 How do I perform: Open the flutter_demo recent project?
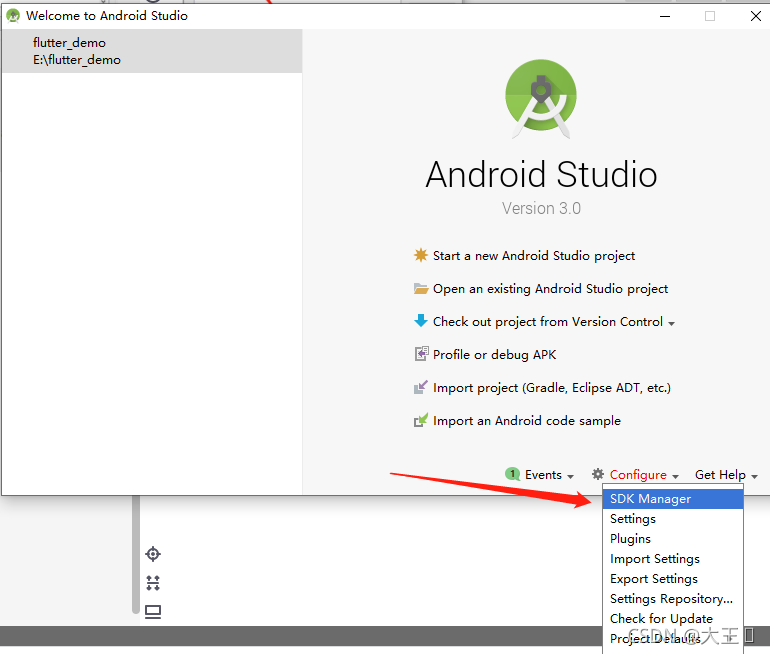(x=152, y=51)
